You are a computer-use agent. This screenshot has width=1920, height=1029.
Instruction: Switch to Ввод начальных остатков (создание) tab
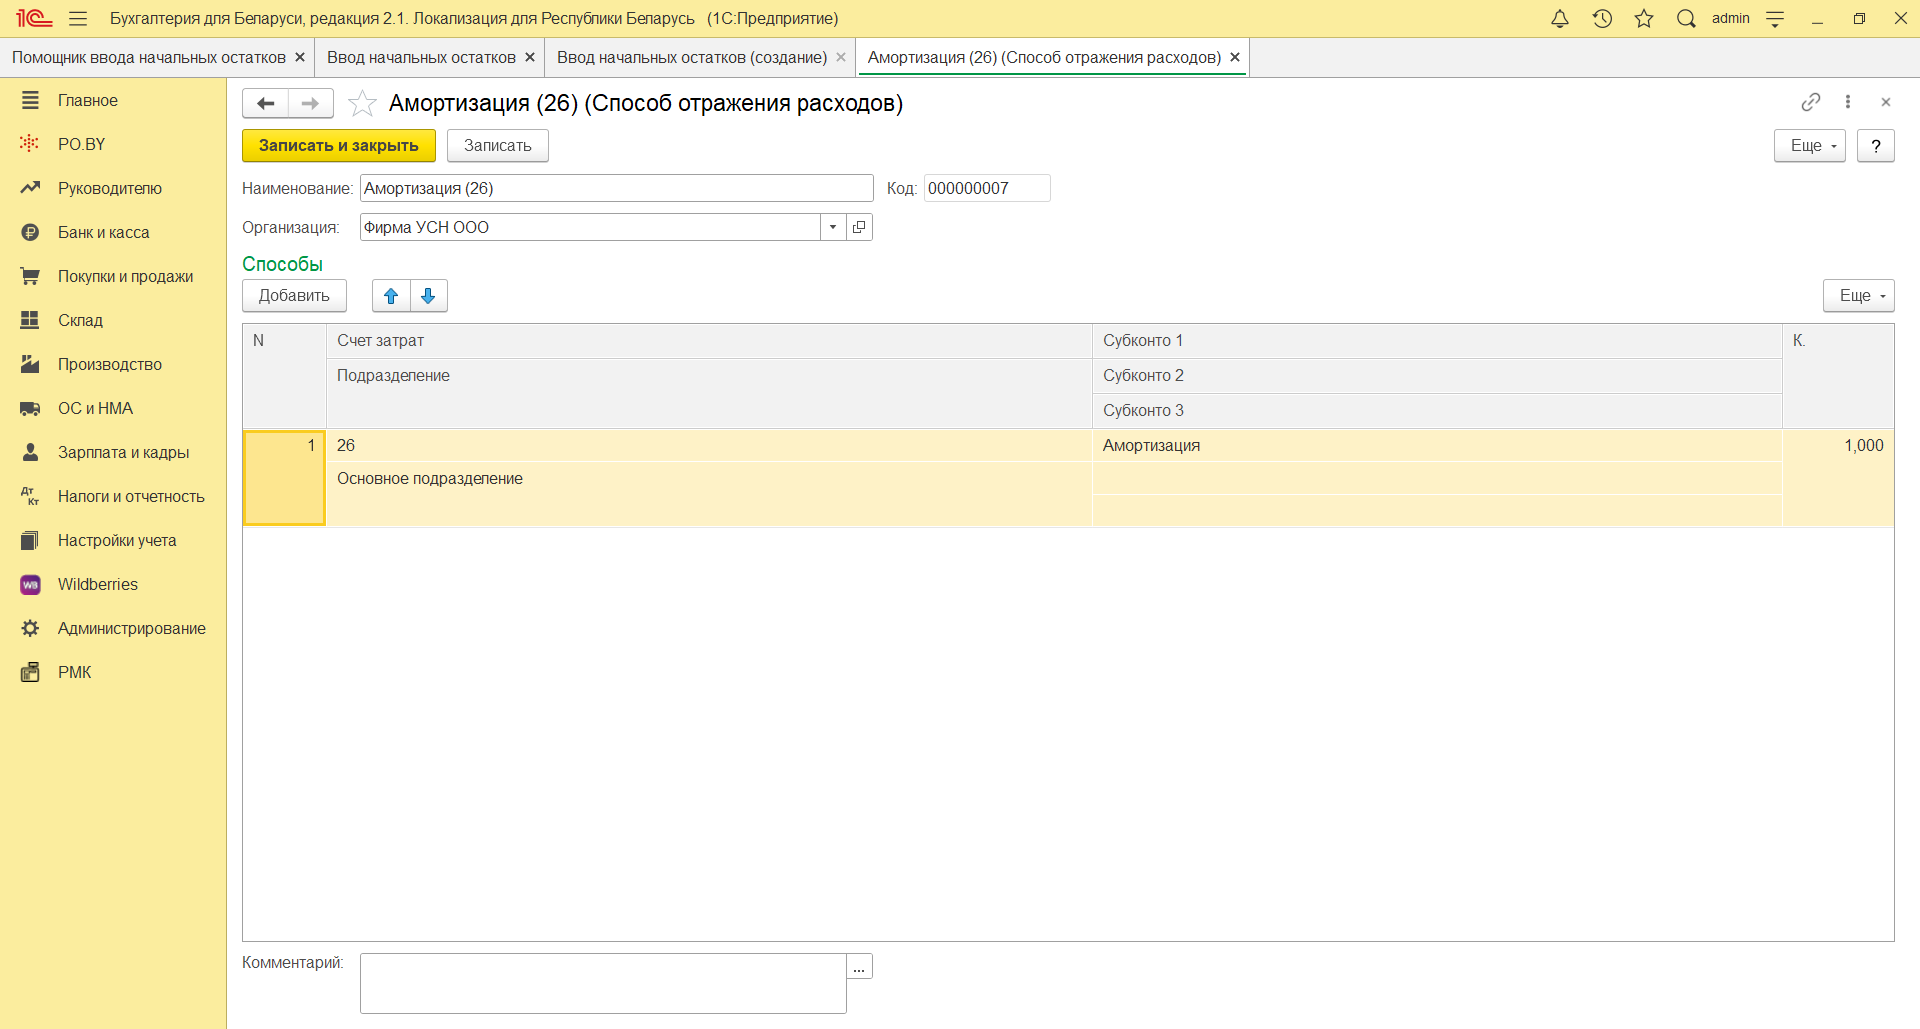(x=691, y=58)
